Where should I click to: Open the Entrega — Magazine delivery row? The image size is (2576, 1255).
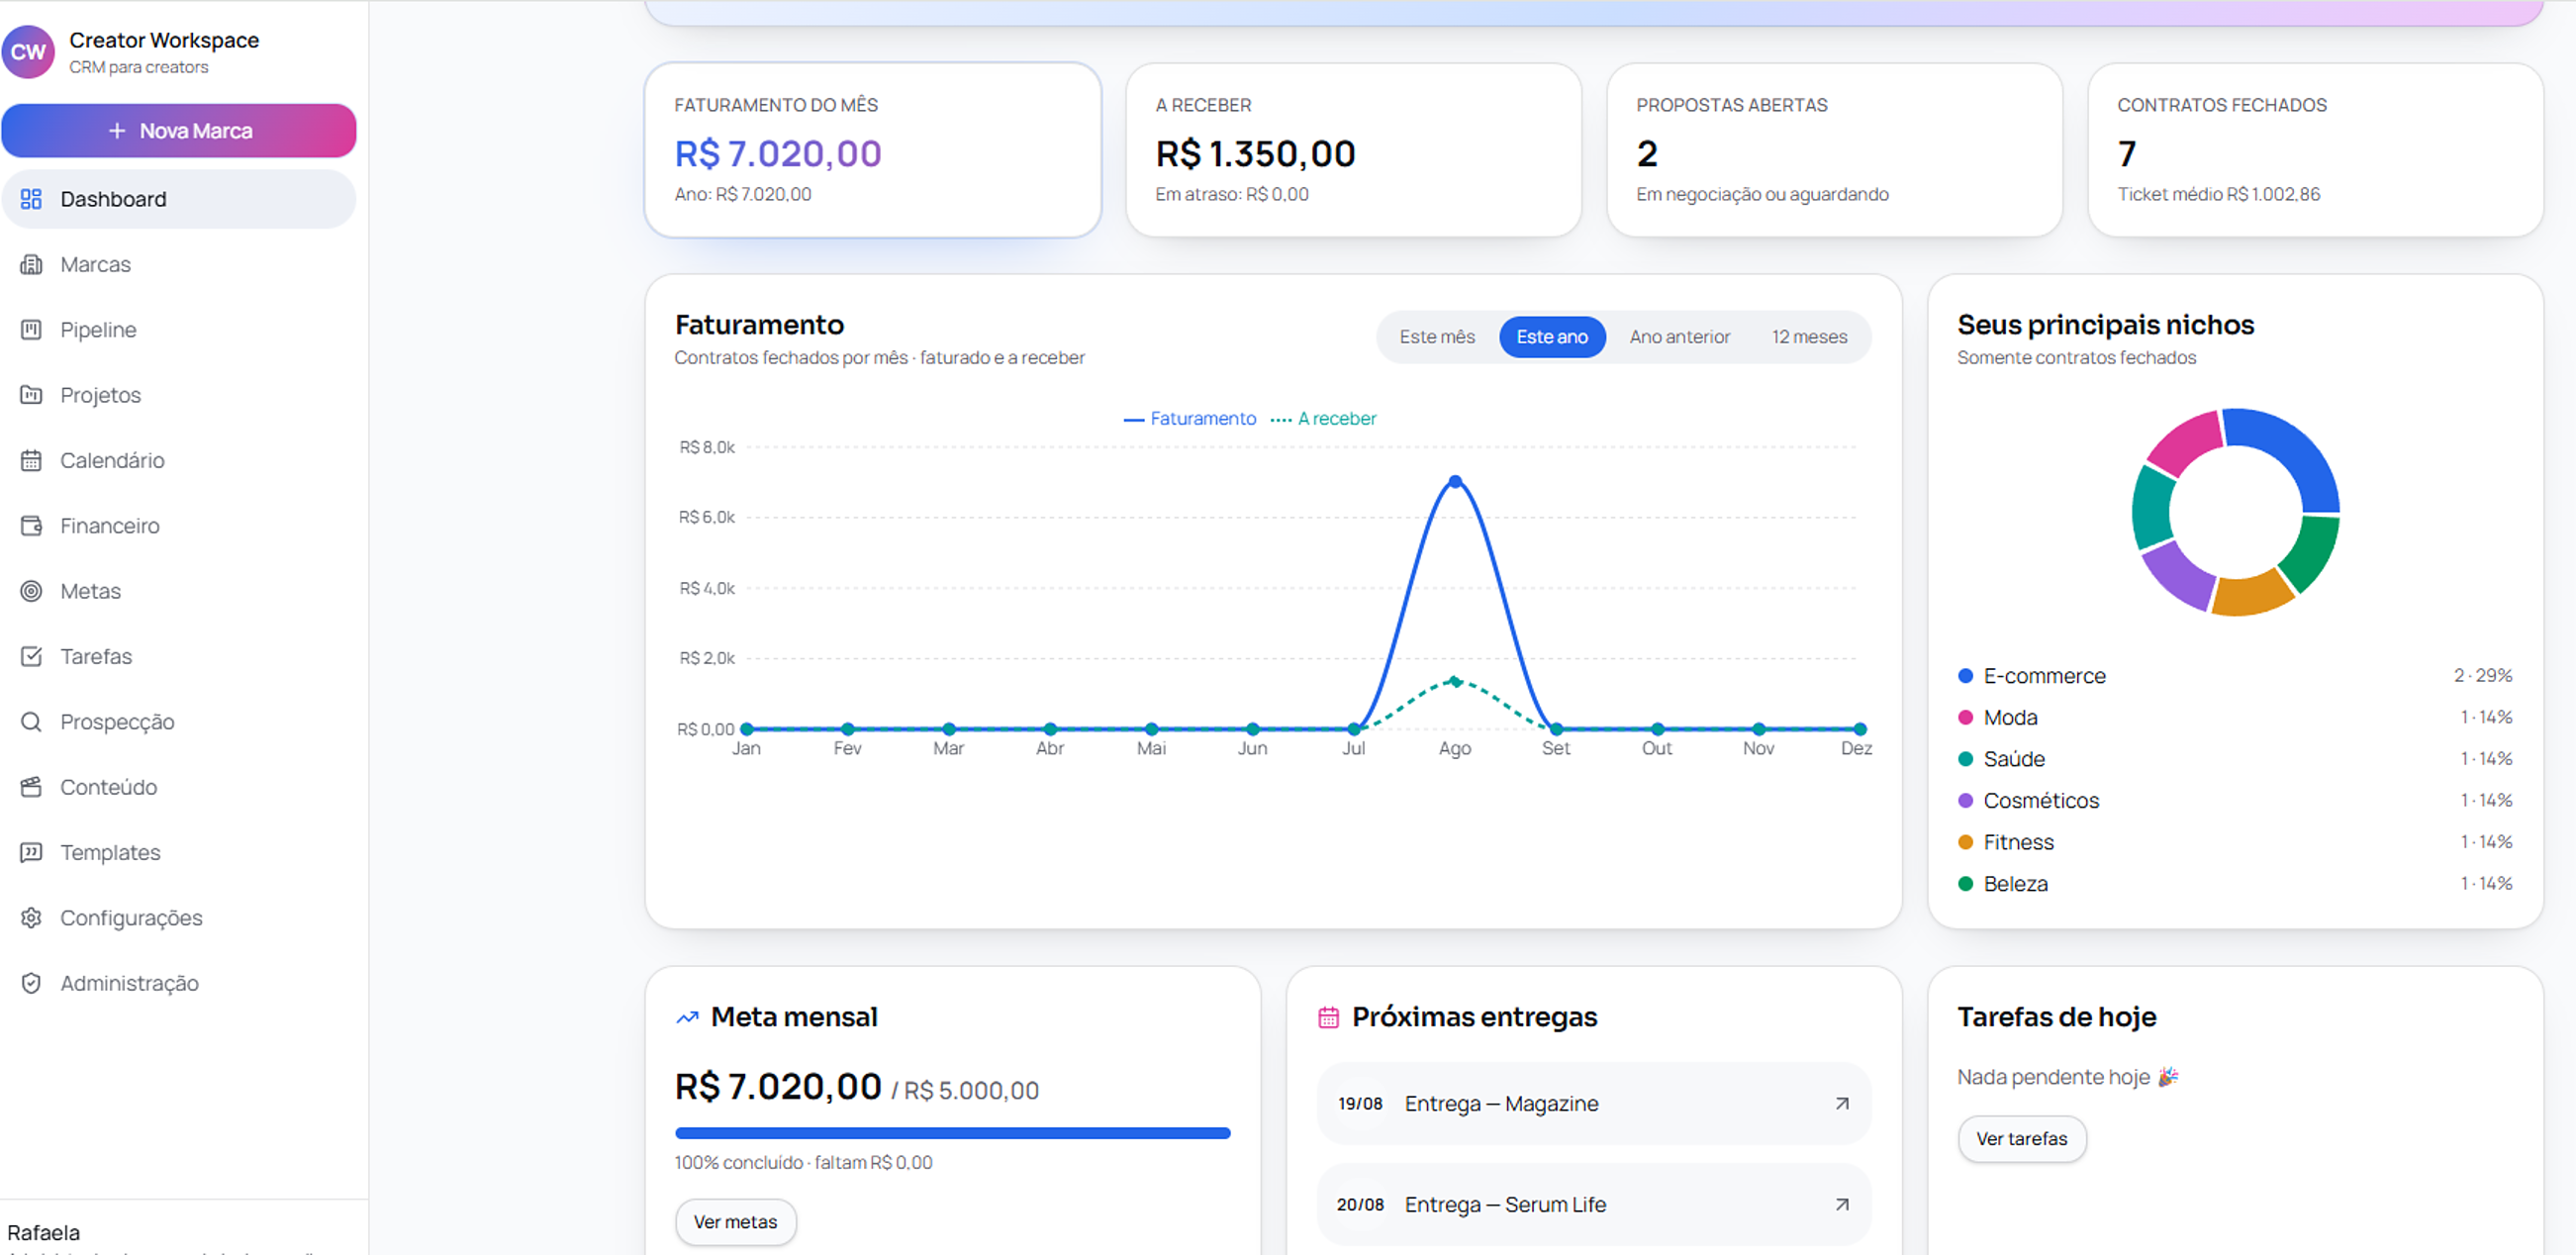(1594, 1103)
